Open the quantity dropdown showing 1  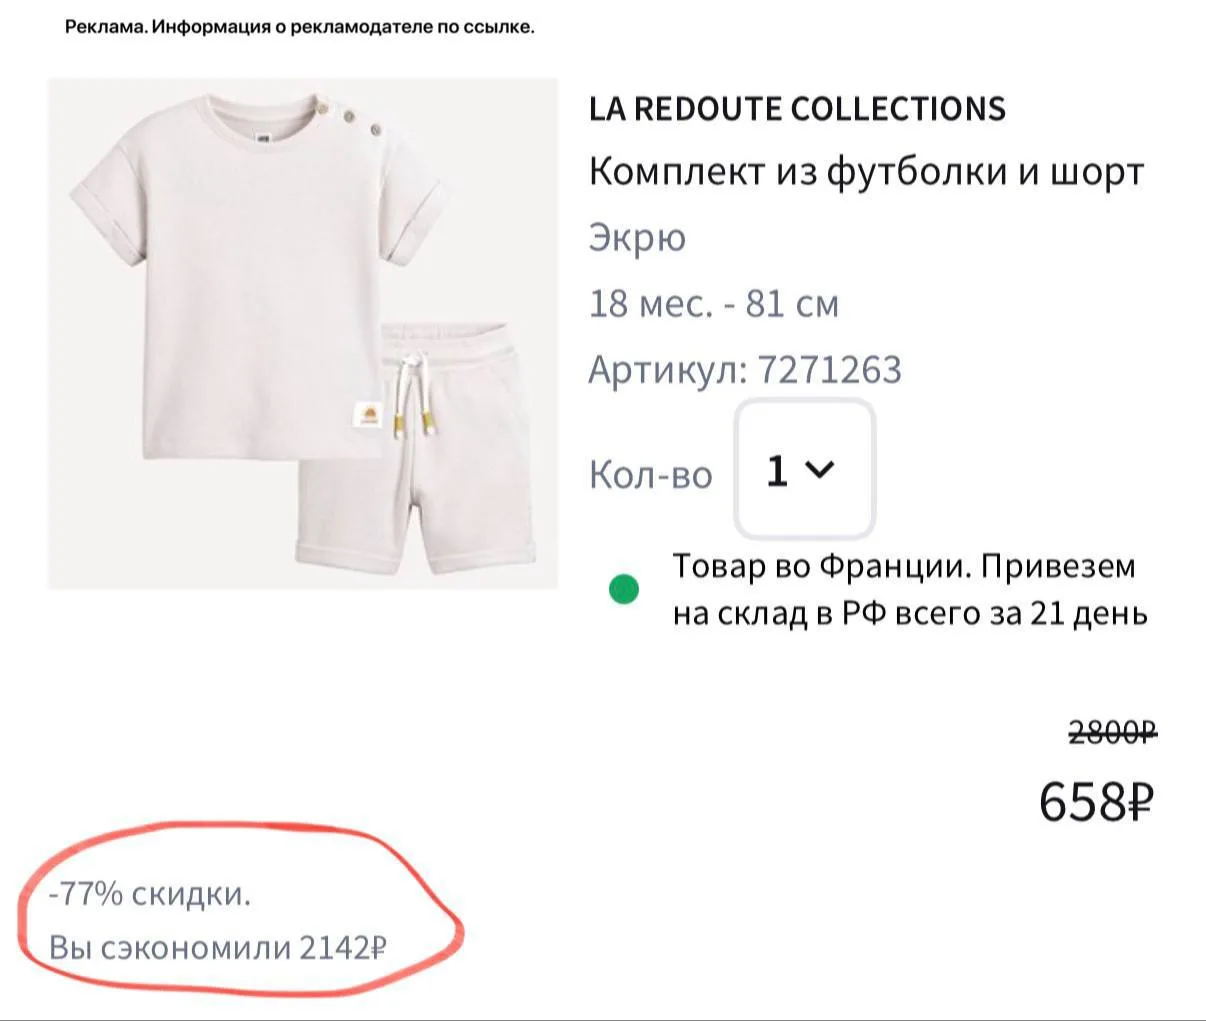point(804,469)
